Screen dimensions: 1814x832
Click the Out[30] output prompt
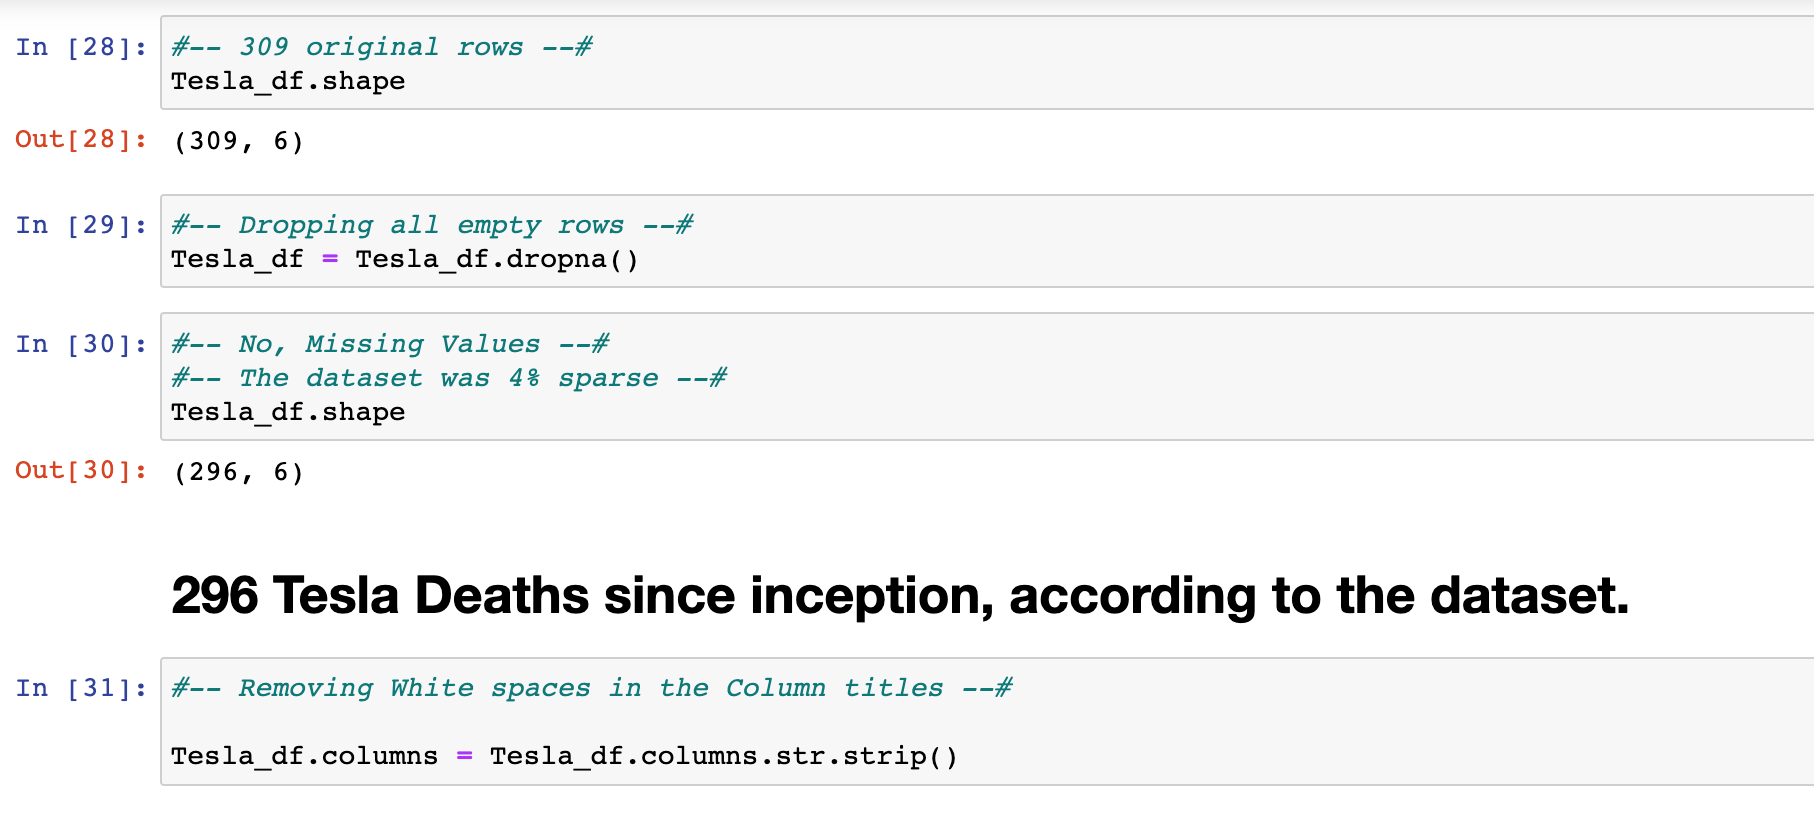[x=81, y=471]
